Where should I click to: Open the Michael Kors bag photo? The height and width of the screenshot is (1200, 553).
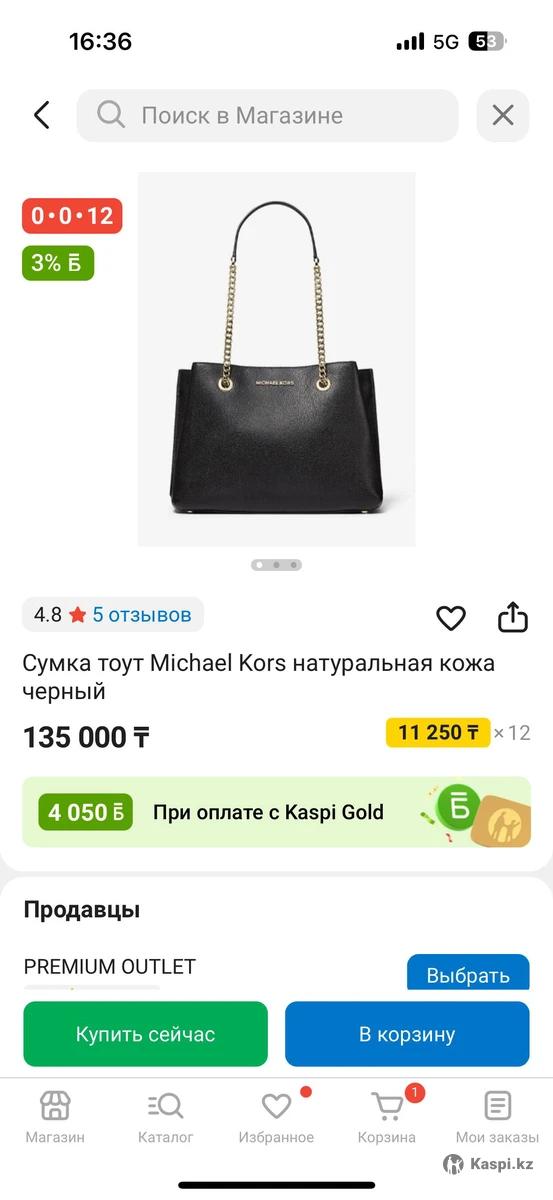pyautogui.click(x=276, y=359)
